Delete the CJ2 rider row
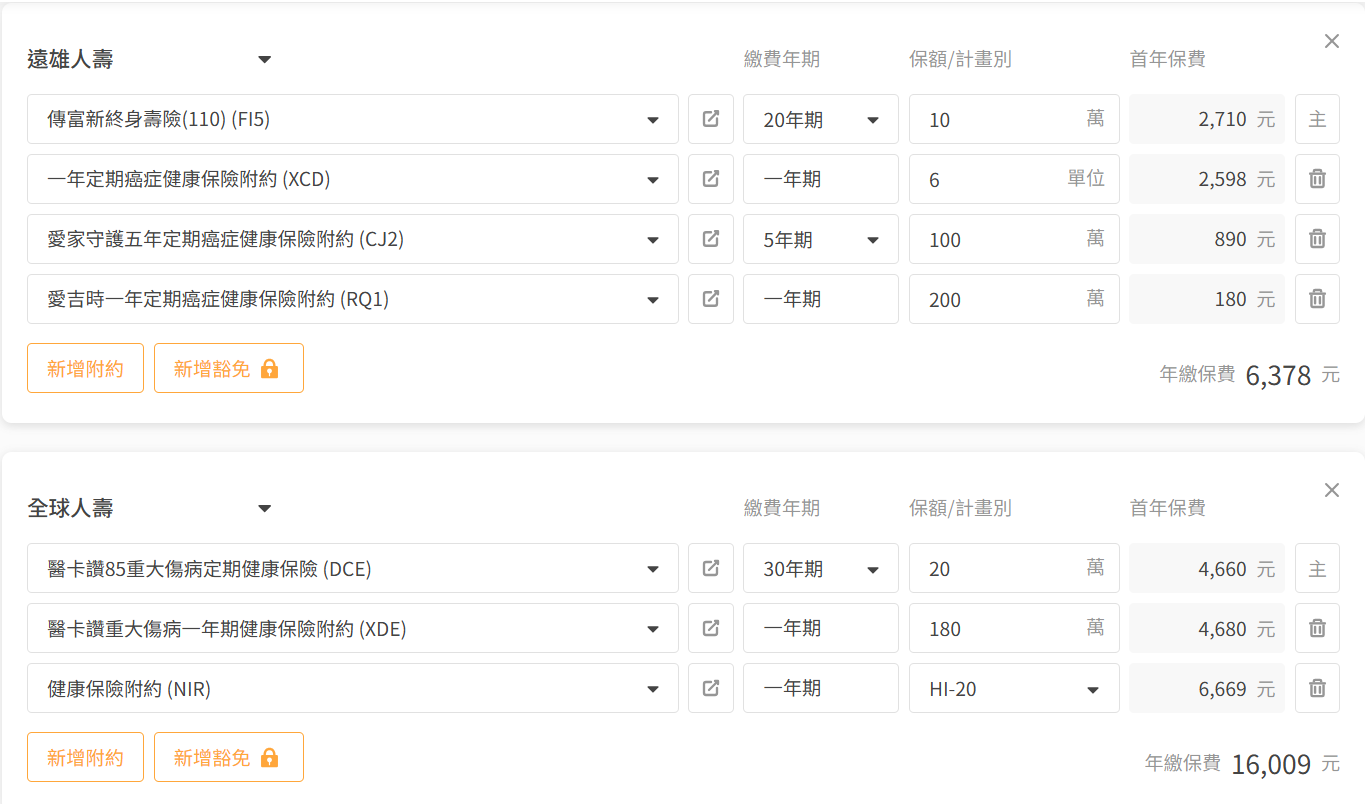This screenshot has height=804, width=1365. point(1317,239)
